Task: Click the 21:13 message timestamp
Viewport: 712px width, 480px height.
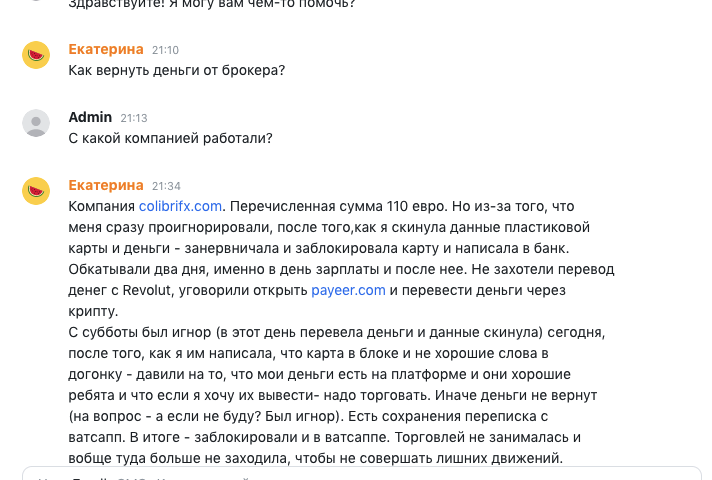Action: [x=134, y=118]
